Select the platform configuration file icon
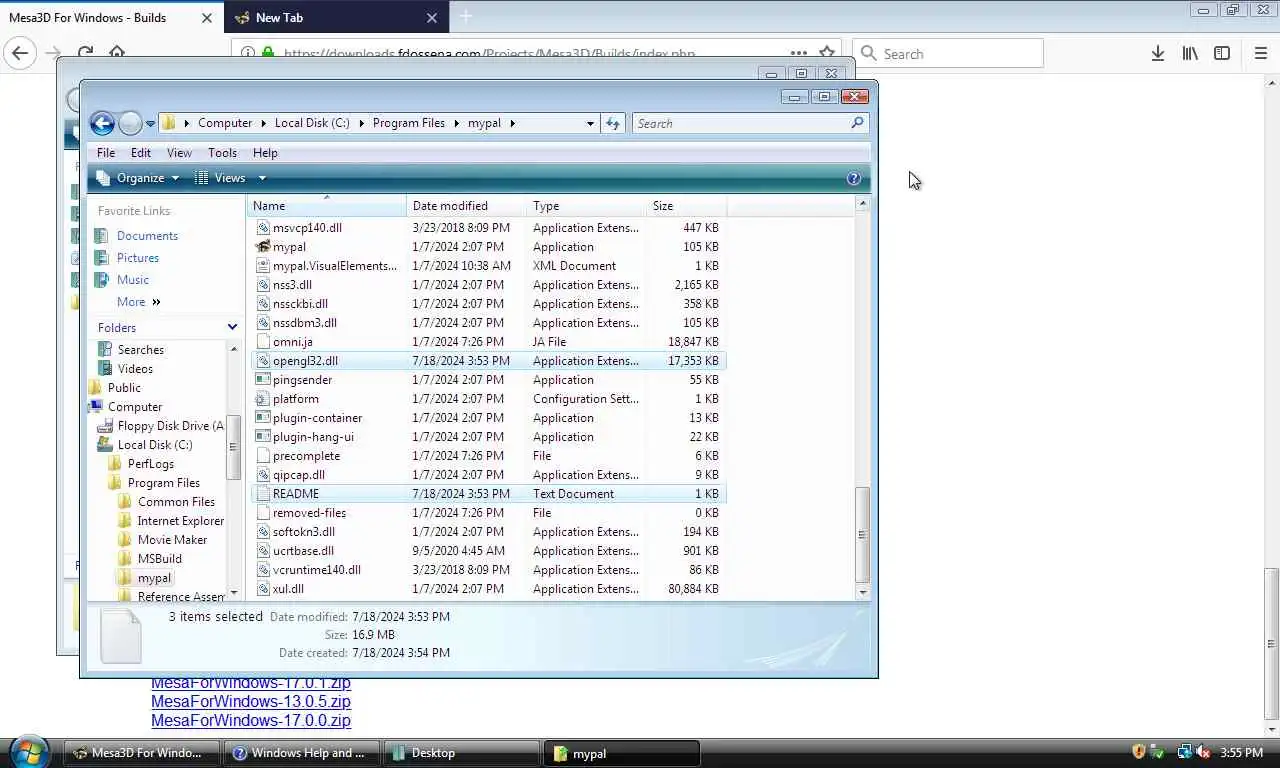This screenshot has width=1280, height=768. pyautogui.click(x=263, y=399)
